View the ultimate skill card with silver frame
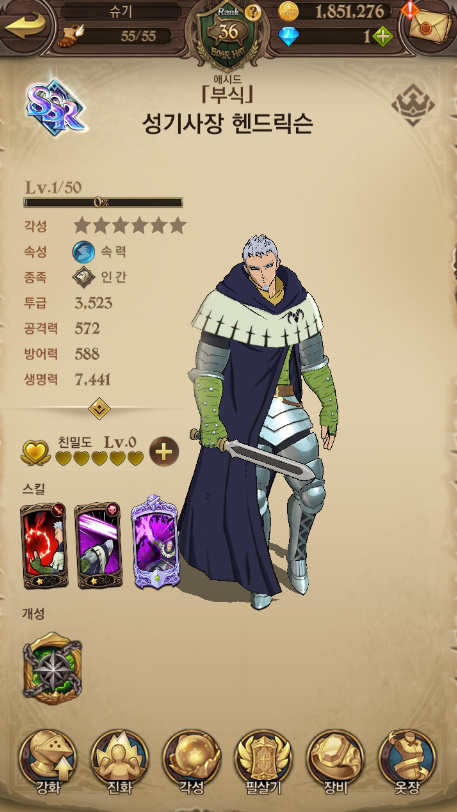This screenshot has width=457, height=812. (154, 542)
